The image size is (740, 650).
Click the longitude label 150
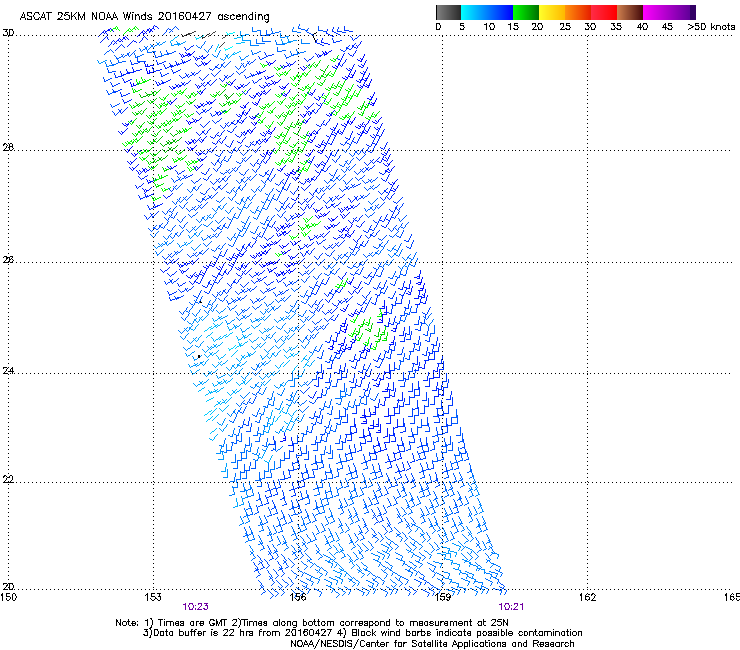[x=8, y=597]
